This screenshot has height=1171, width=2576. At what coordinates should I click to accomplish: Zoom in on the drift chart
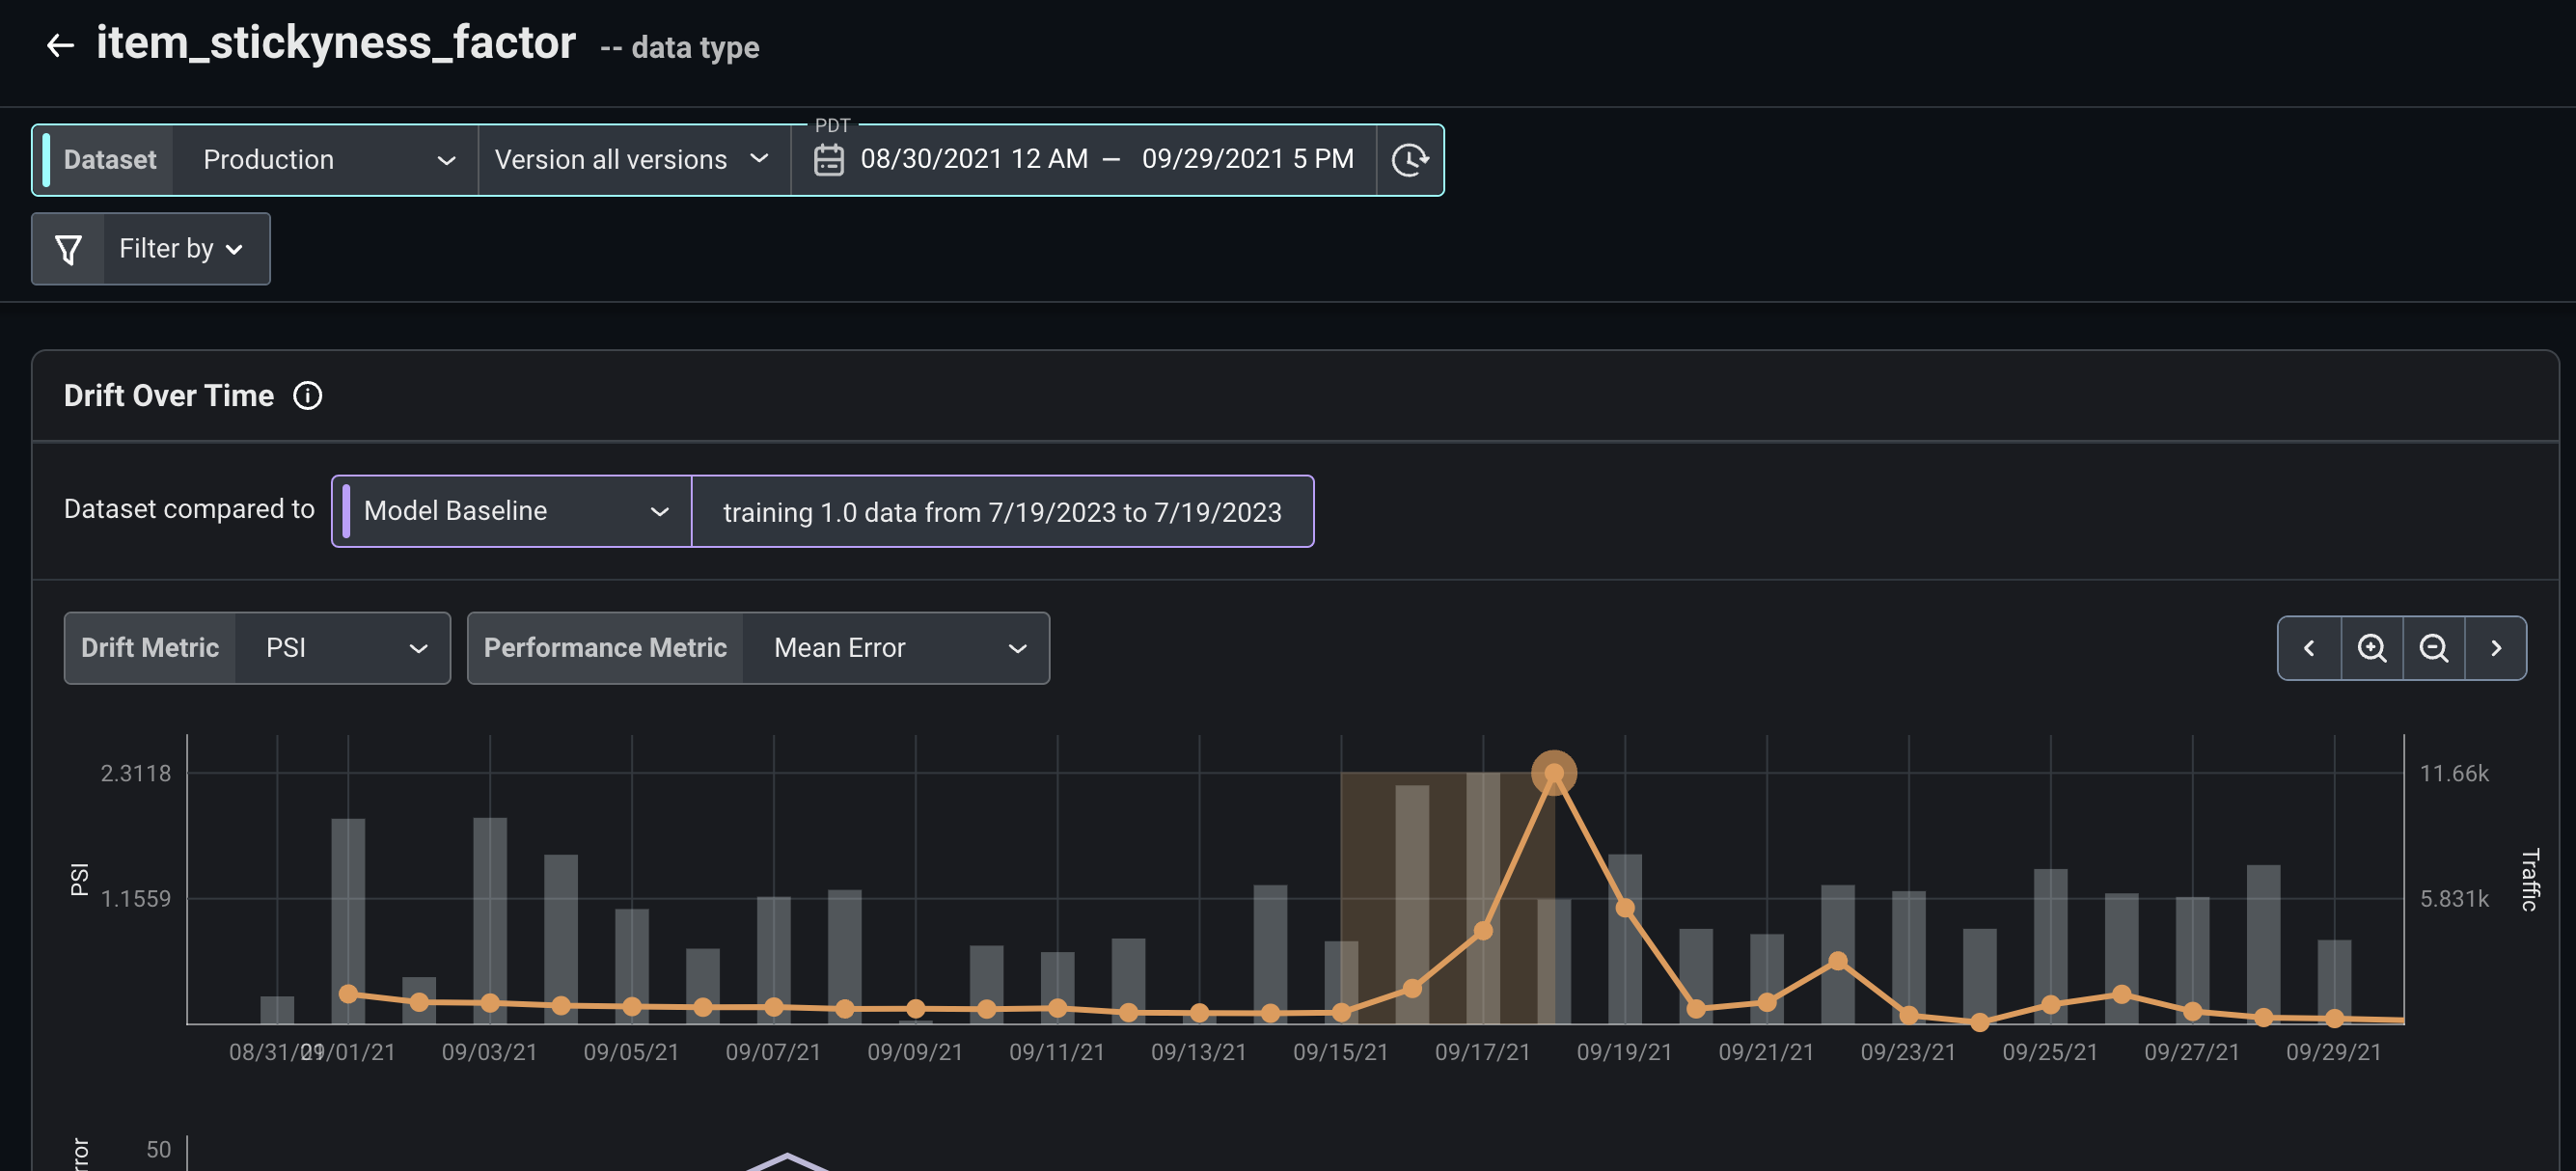coord(2371,648)
